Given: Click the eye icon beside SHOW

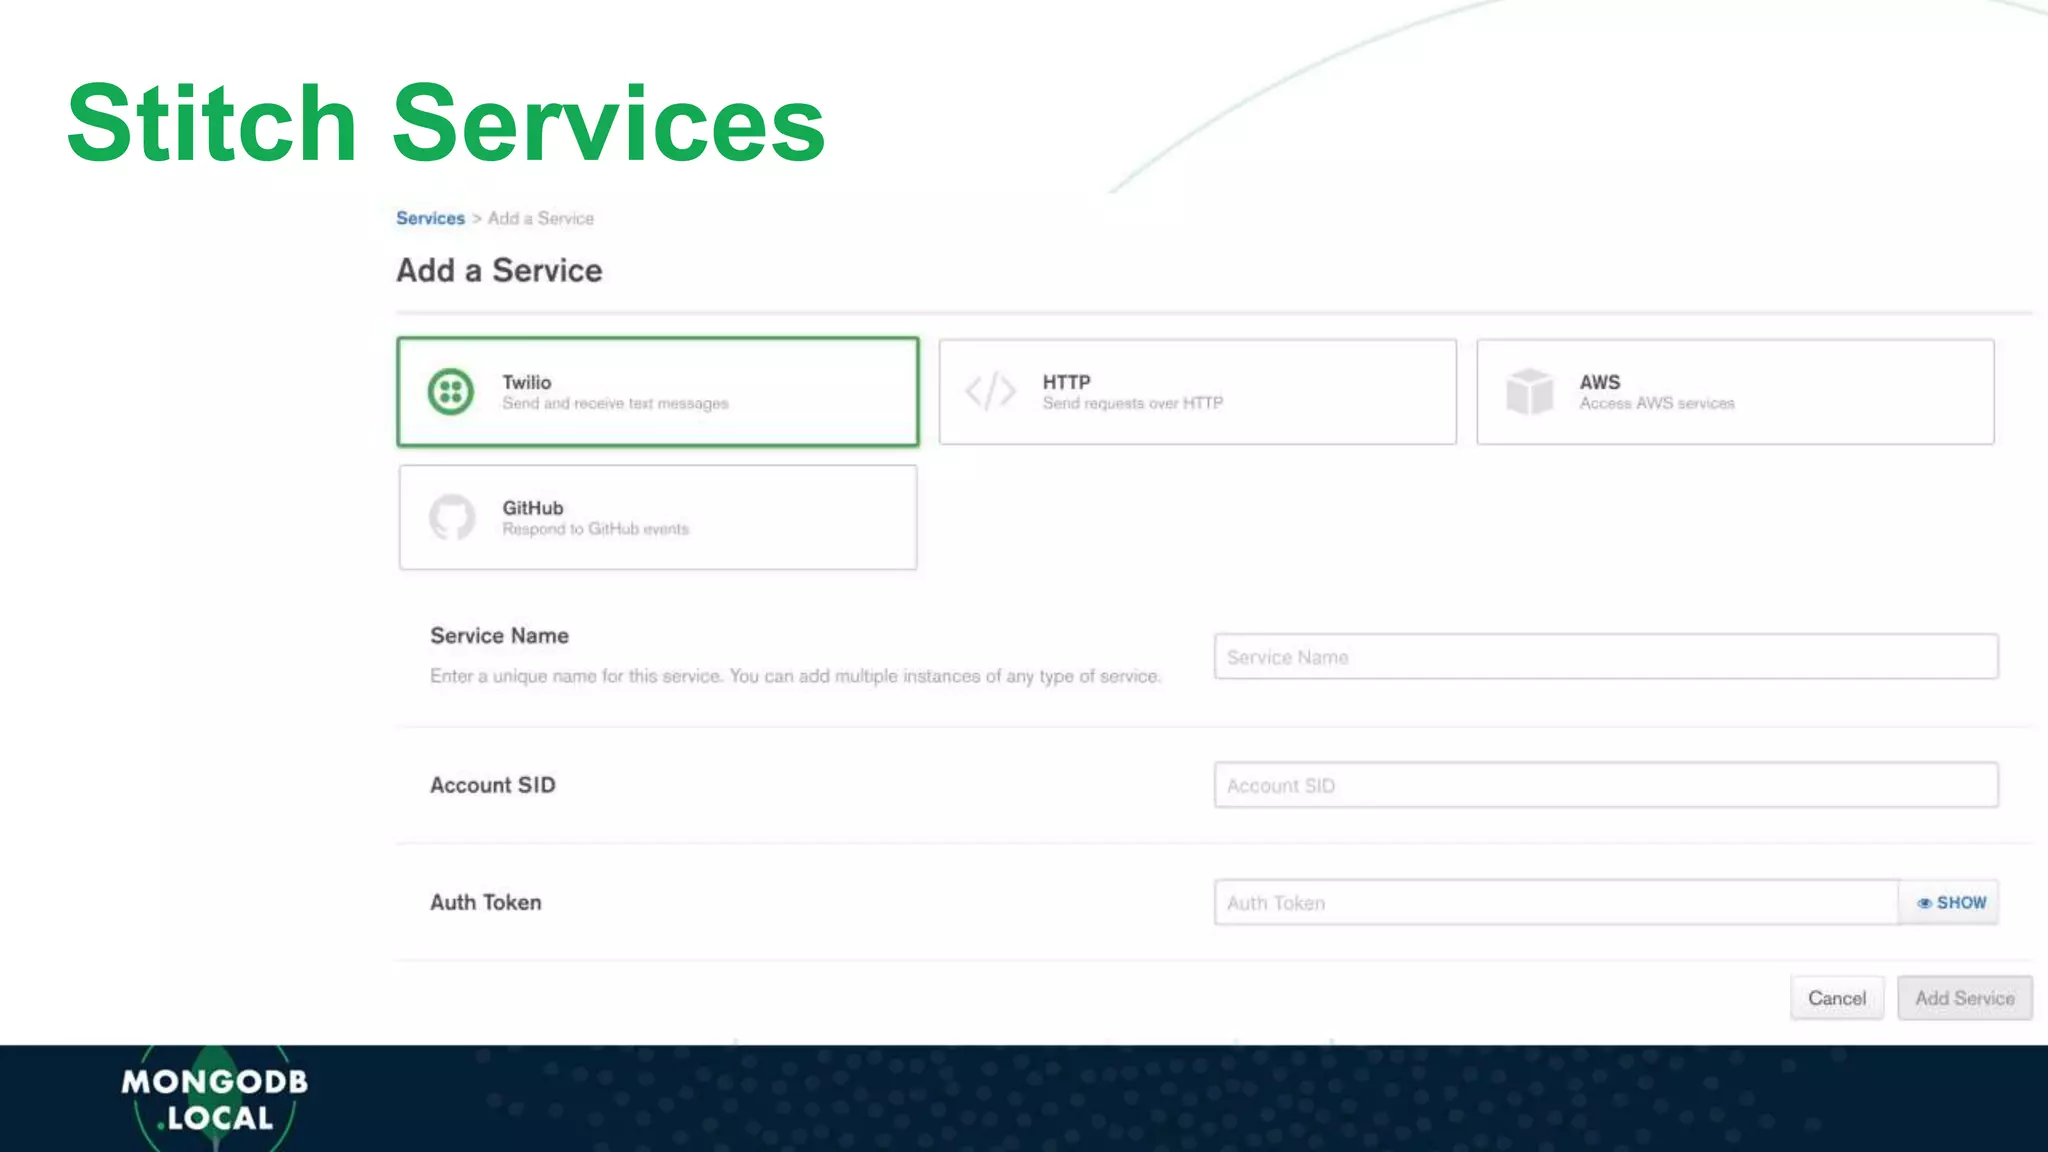Looking at the screenshot, I should click(x=1924, y=903).
